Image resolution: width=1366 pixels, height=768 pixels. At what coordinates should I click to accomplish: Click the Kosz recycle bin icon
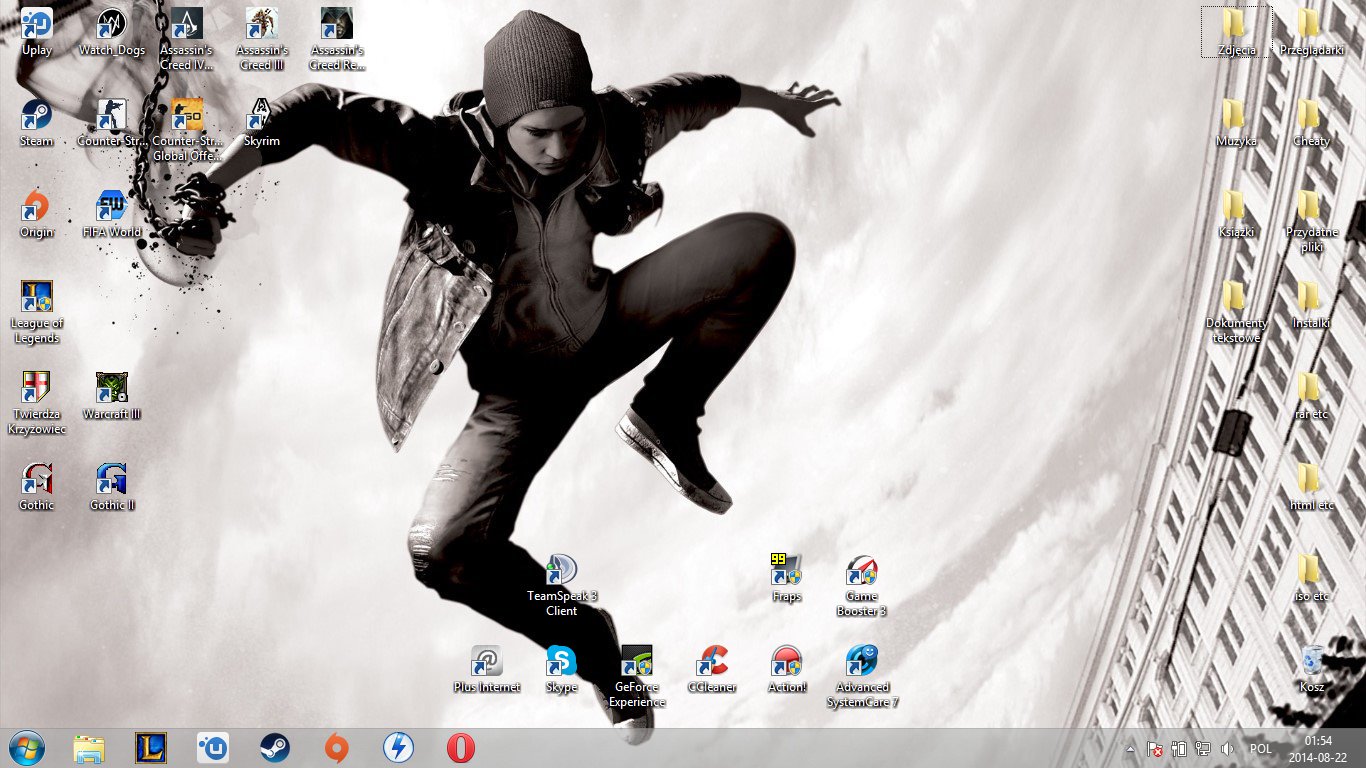point(1311,668)
